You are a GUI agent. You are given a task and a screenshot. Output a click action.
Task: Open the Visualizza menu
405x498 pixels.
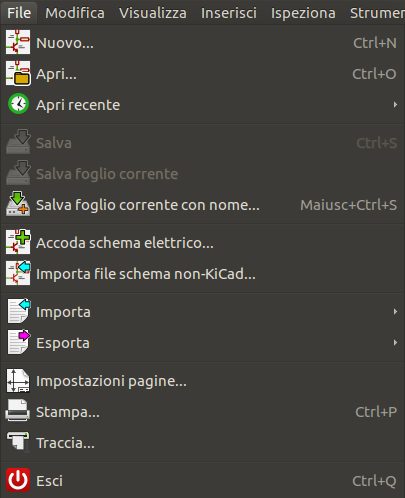tap(153, 13)
